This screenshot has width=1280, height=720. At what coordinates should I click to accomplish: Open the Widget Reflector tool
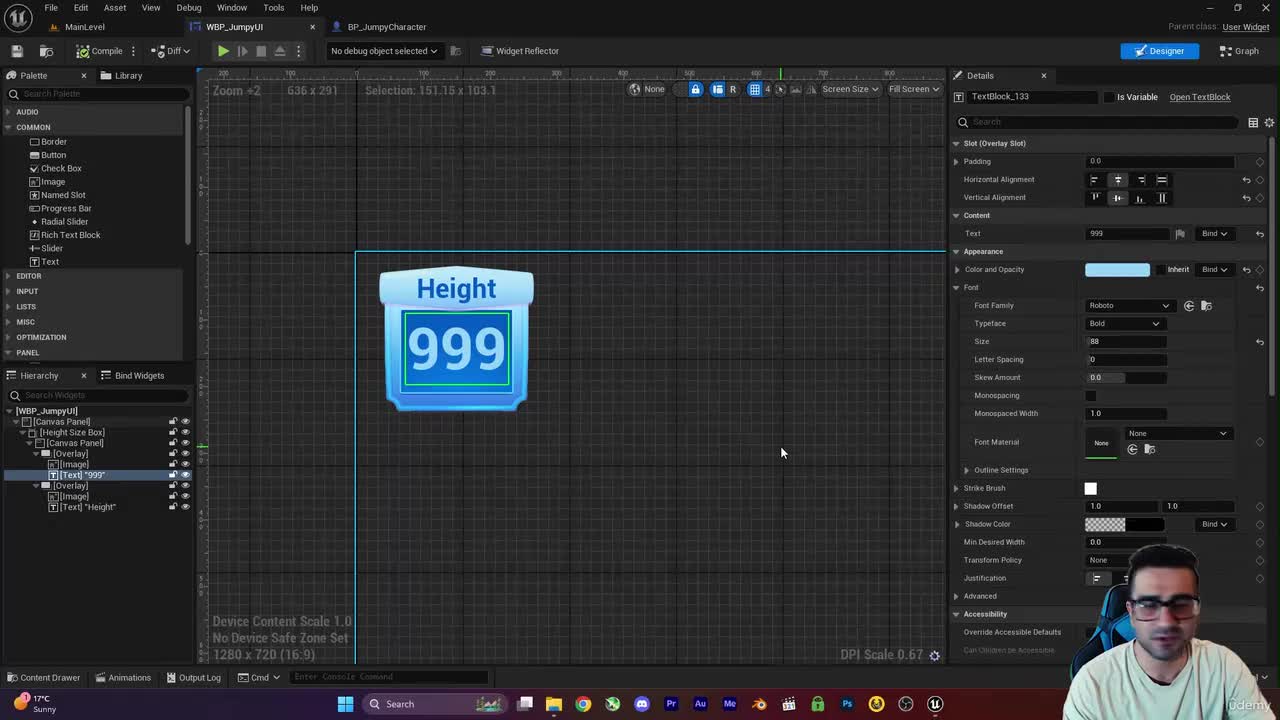click(x=519, y=51)
